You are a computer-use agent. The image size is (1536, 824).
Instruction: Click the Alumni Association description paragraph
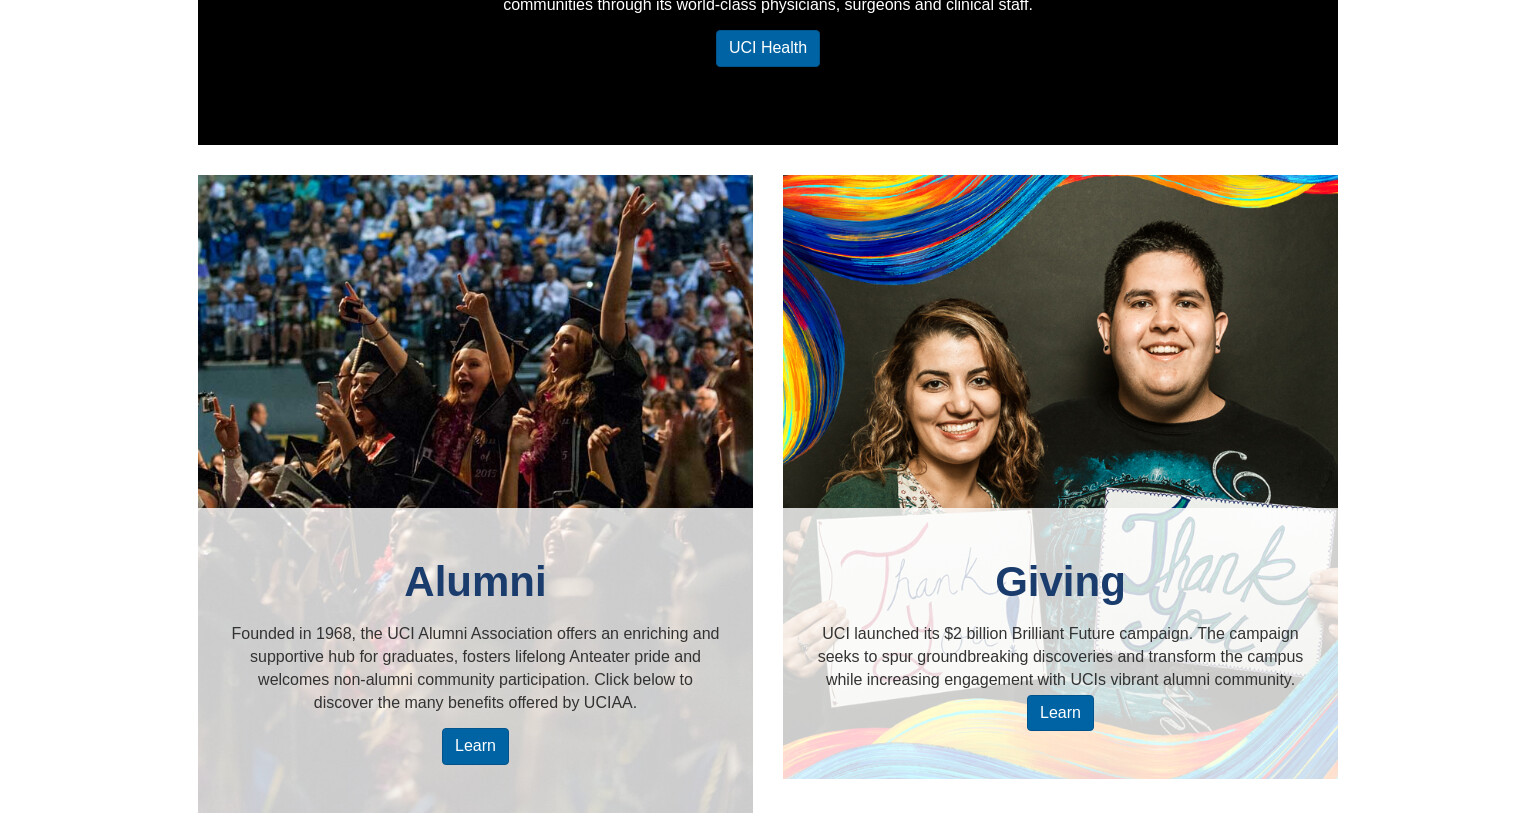pyautogui.click(x=475, y=668)
